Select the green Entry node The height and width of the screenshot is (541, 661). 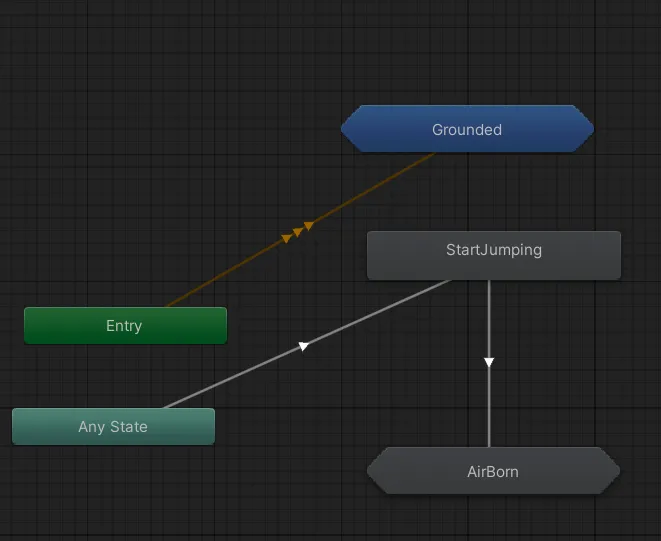(125, 326)
